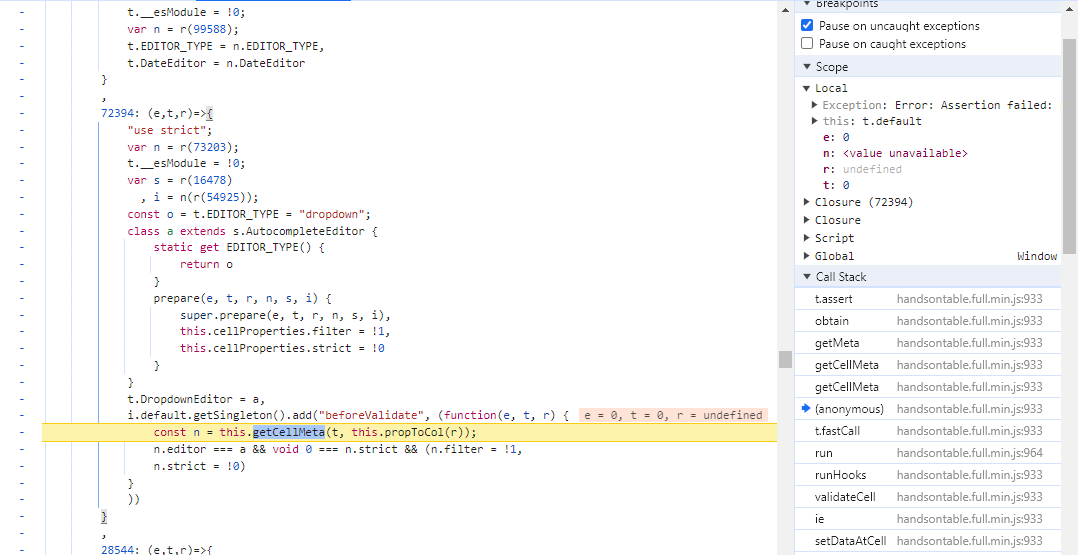Click the closing bracket below the )) line
Screen dimensions: 1078x555
click(x=104, y=516)
